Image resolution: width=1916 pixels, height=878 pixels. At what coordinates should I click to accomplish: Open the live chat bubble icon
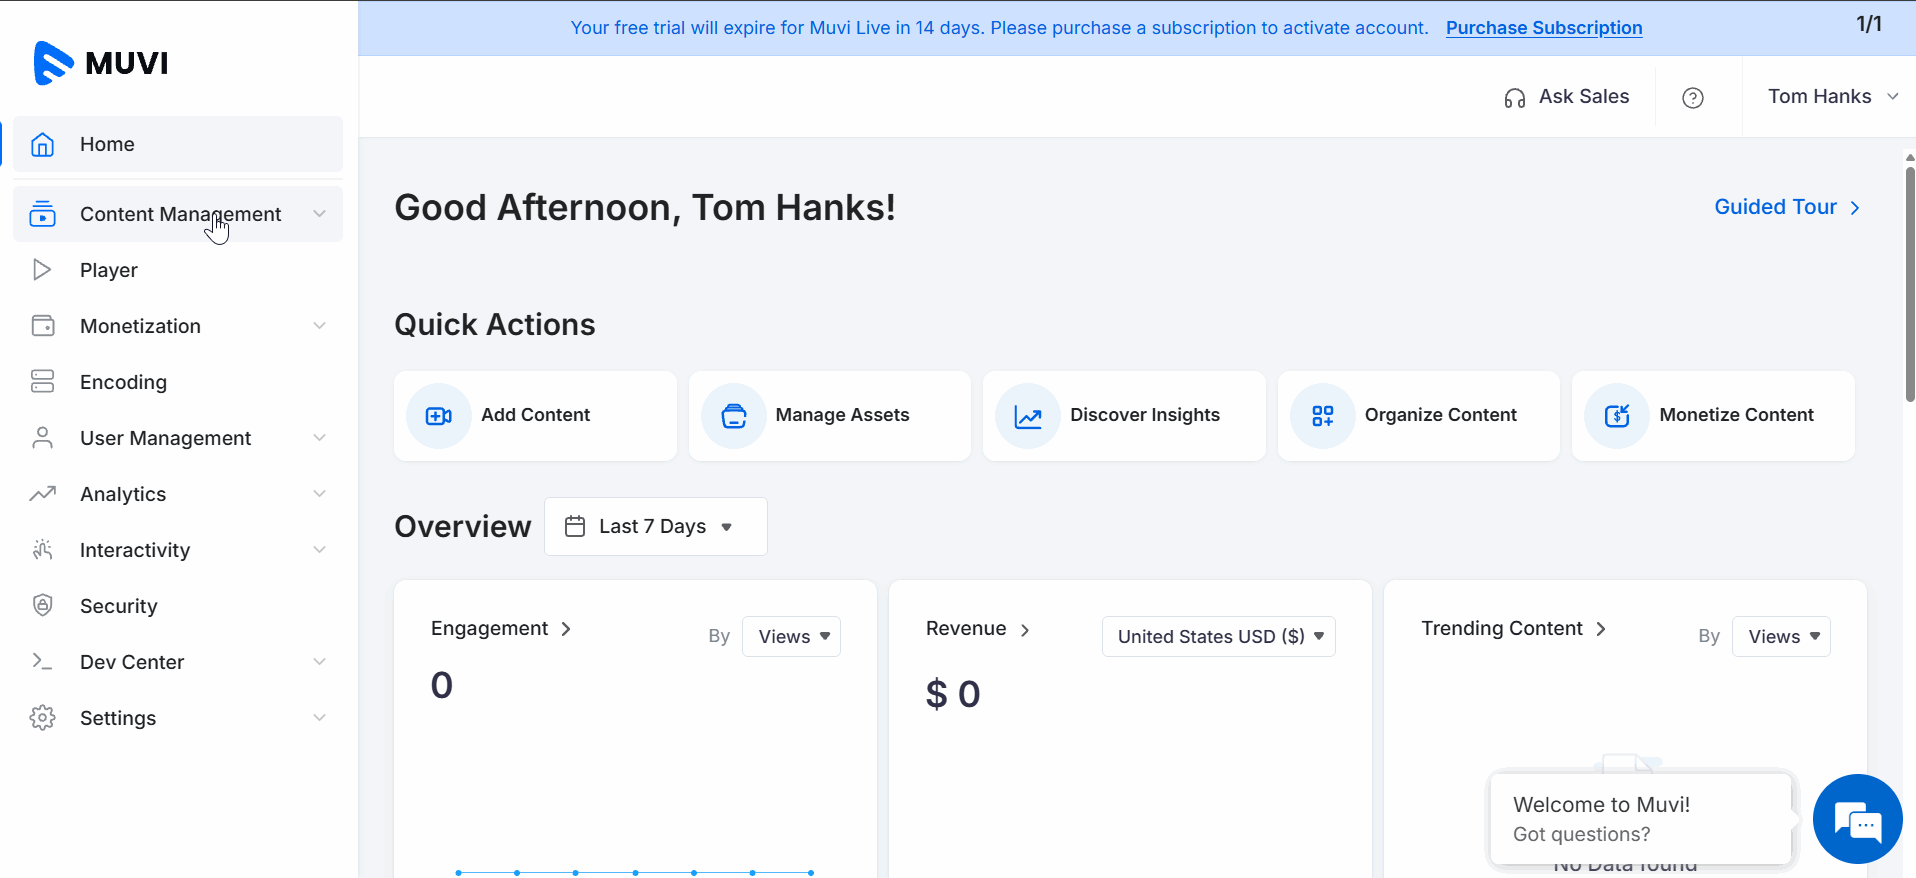1857,819
